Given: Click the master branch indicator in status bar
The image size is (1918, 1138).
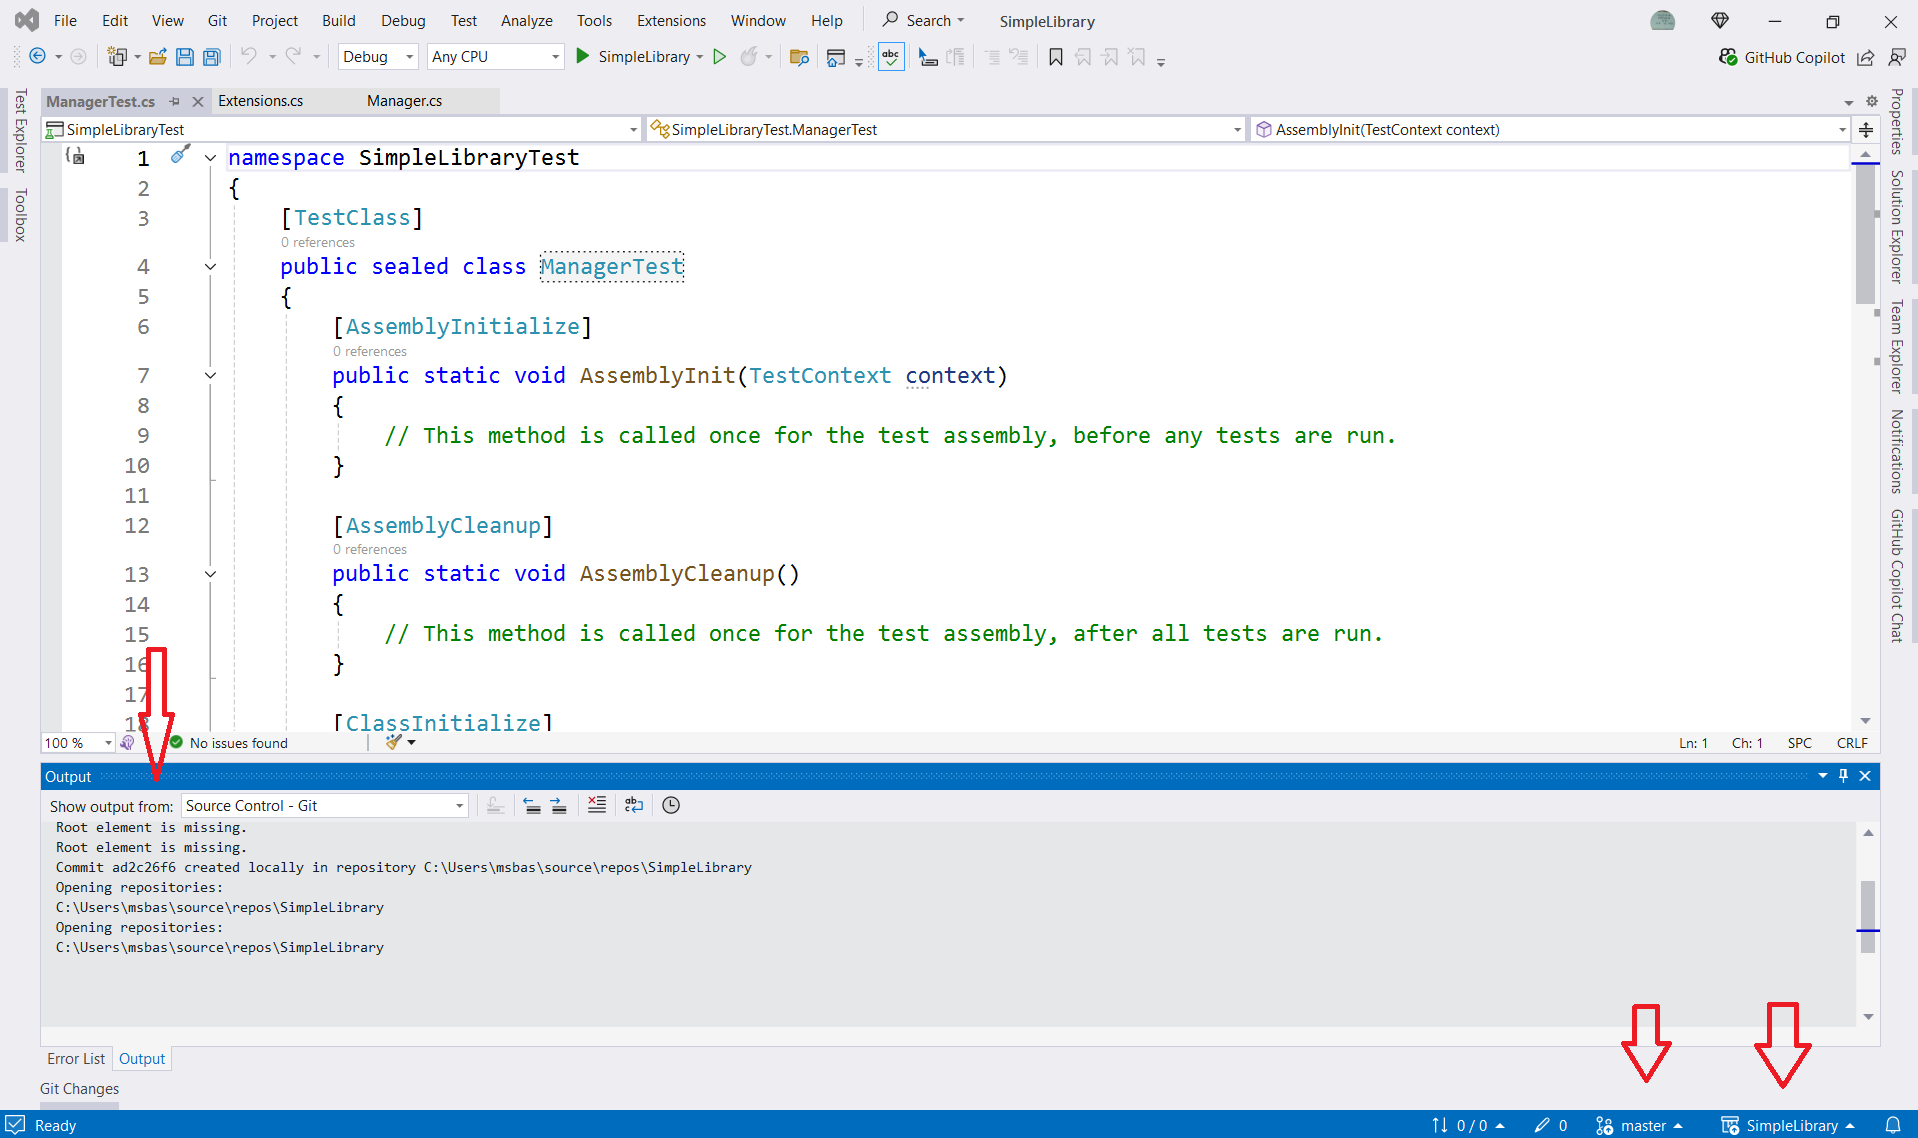Looking at the screenshot, I should pos(1639,1125).
